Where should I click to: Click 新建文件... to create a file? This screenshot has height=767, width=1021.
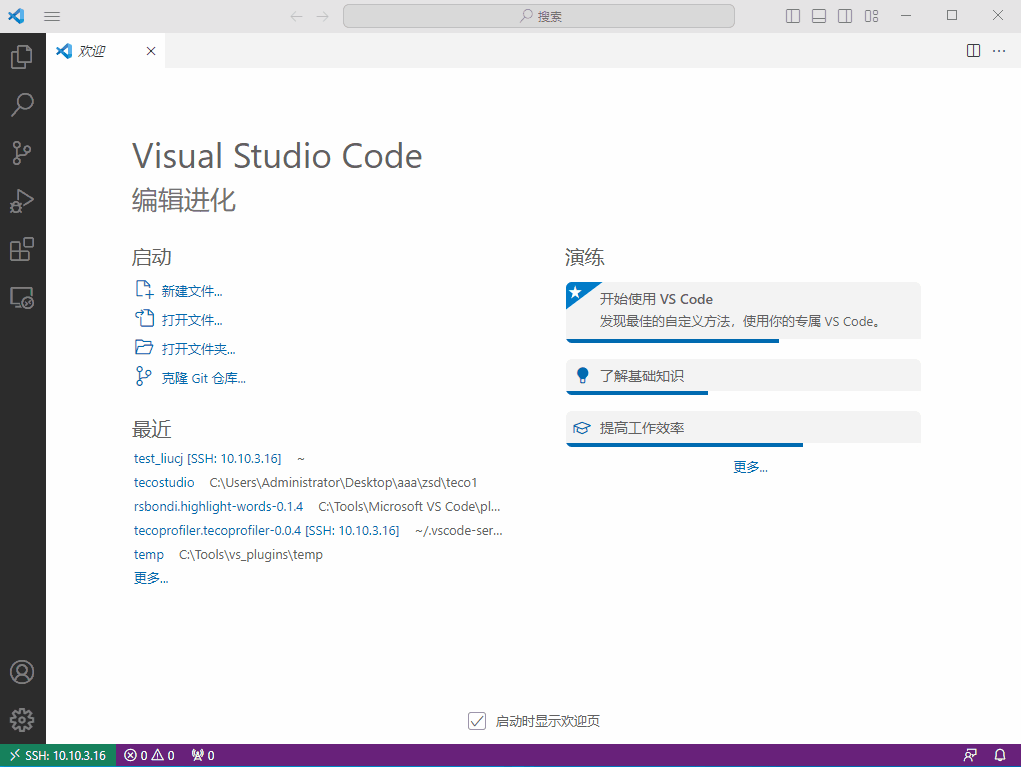pos(192,291)
